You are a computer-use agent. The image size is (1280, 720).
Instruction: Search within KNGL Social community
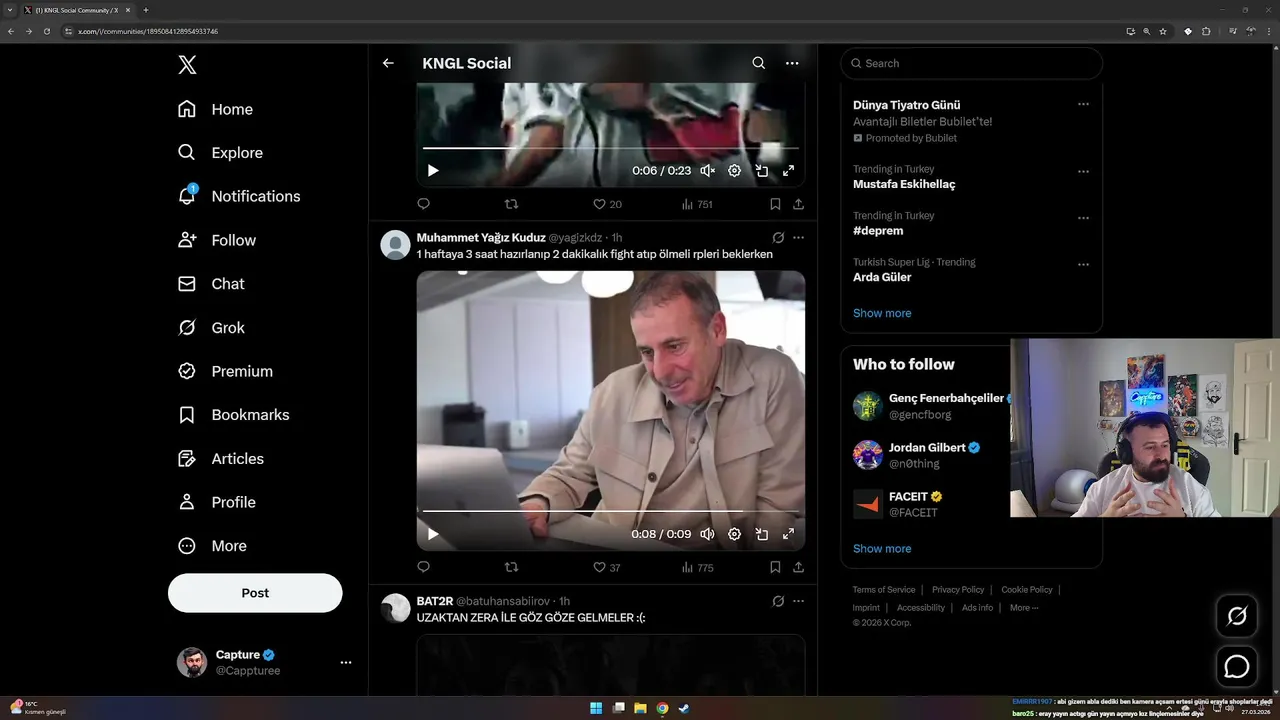pos(758,63)
